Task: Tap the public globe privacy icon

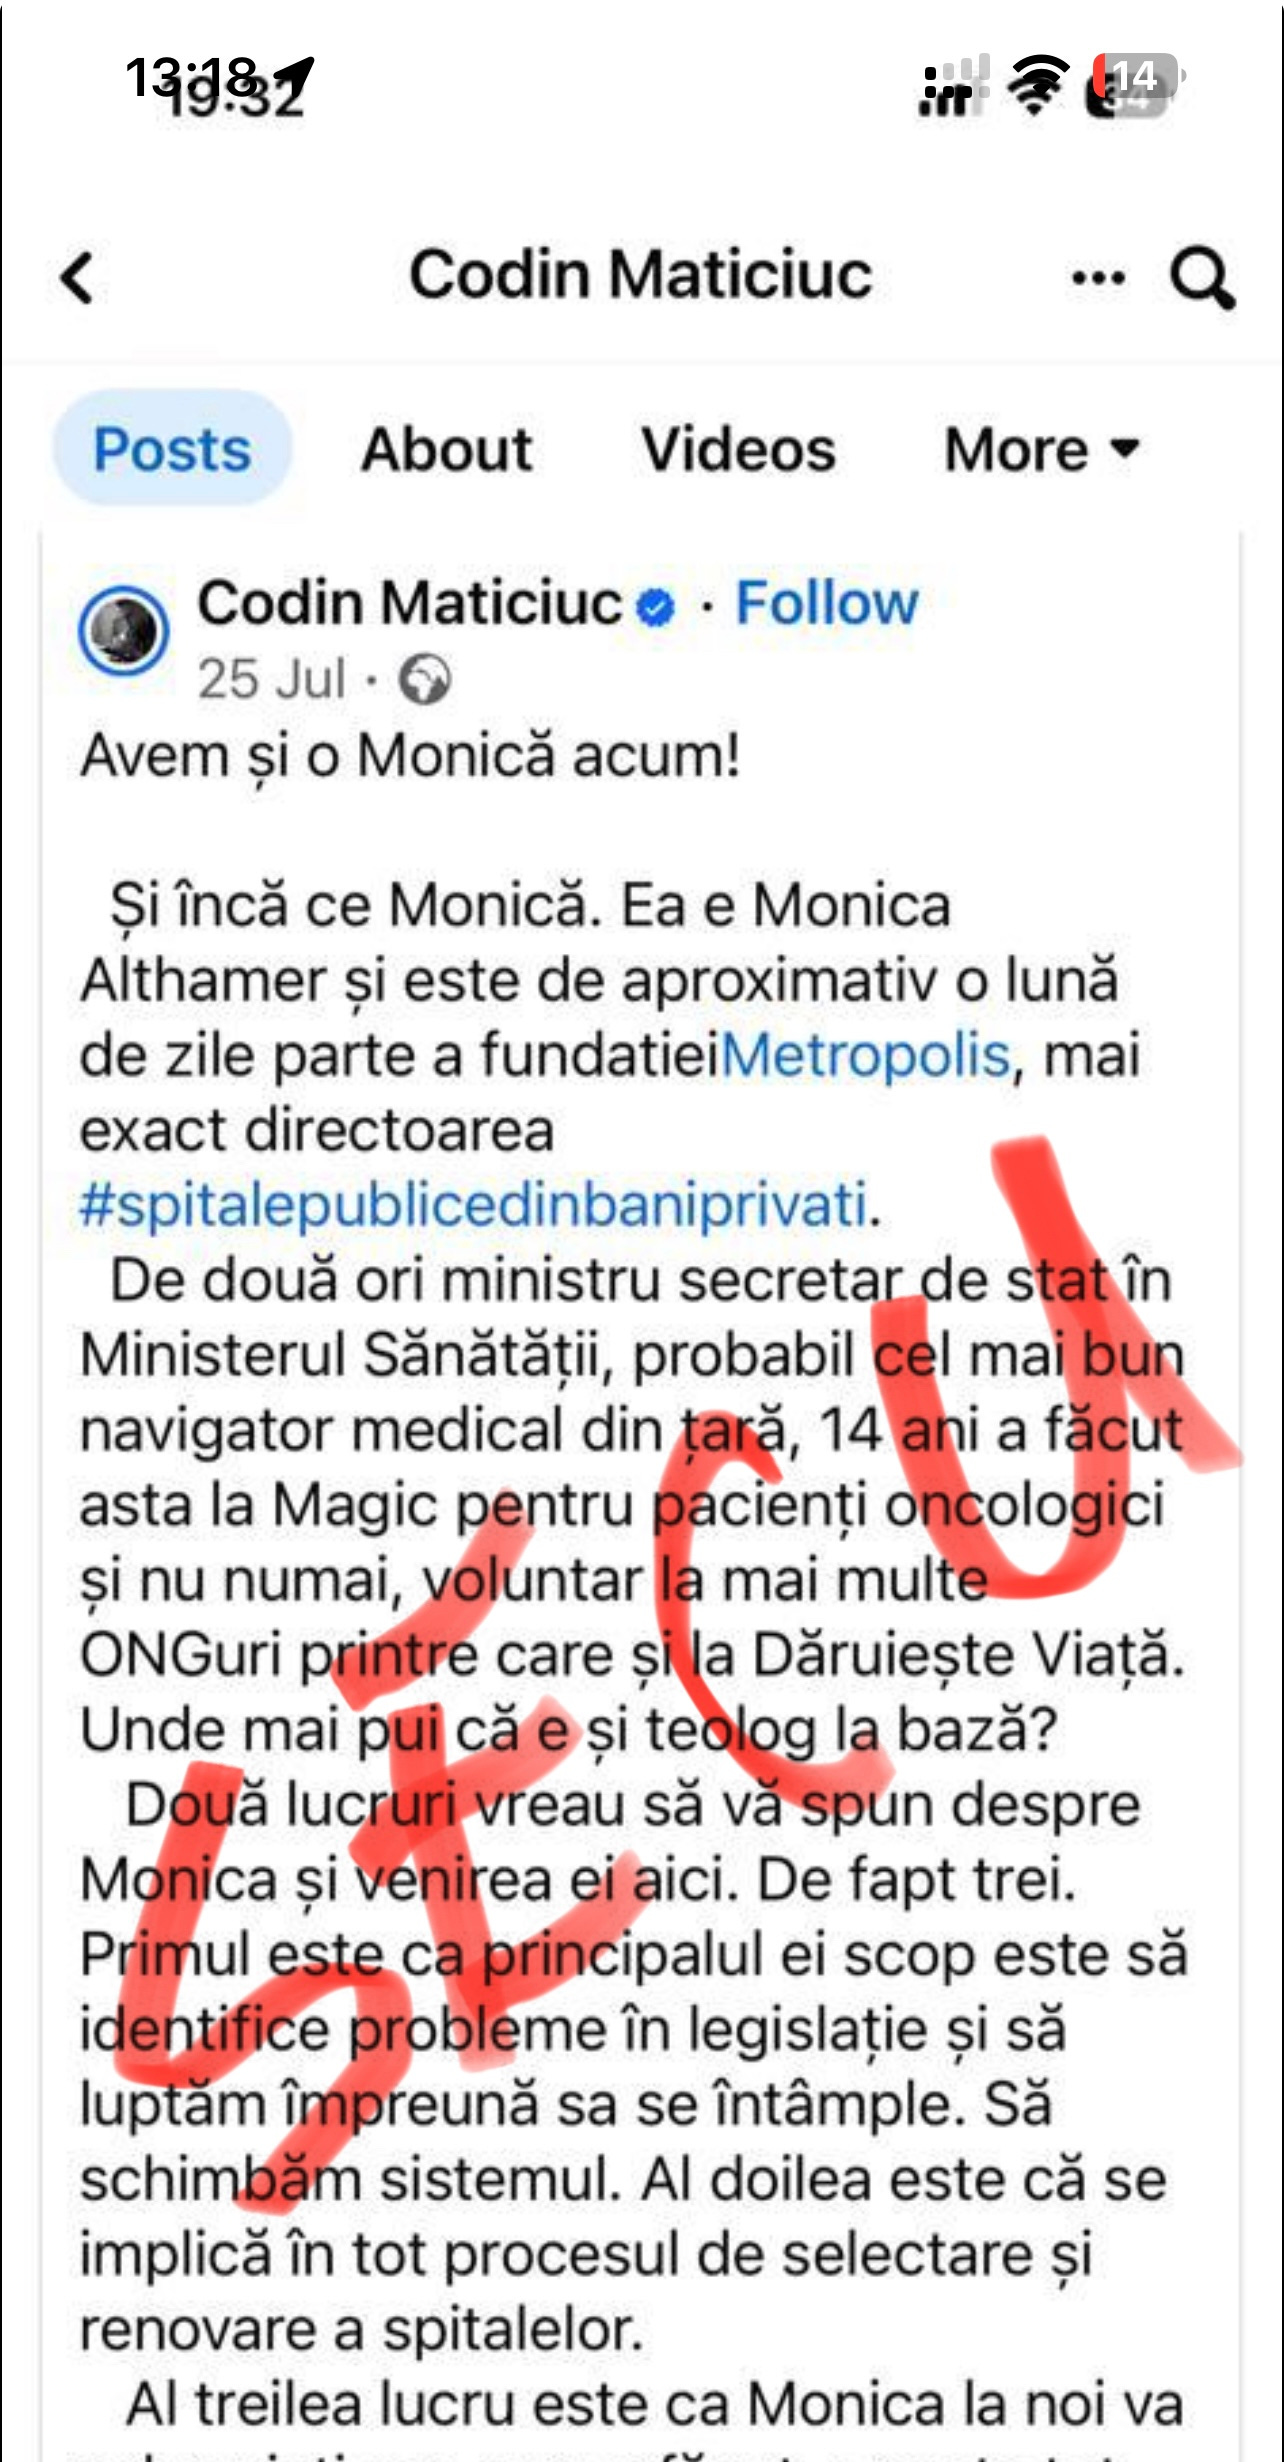Action: (424, 680)
